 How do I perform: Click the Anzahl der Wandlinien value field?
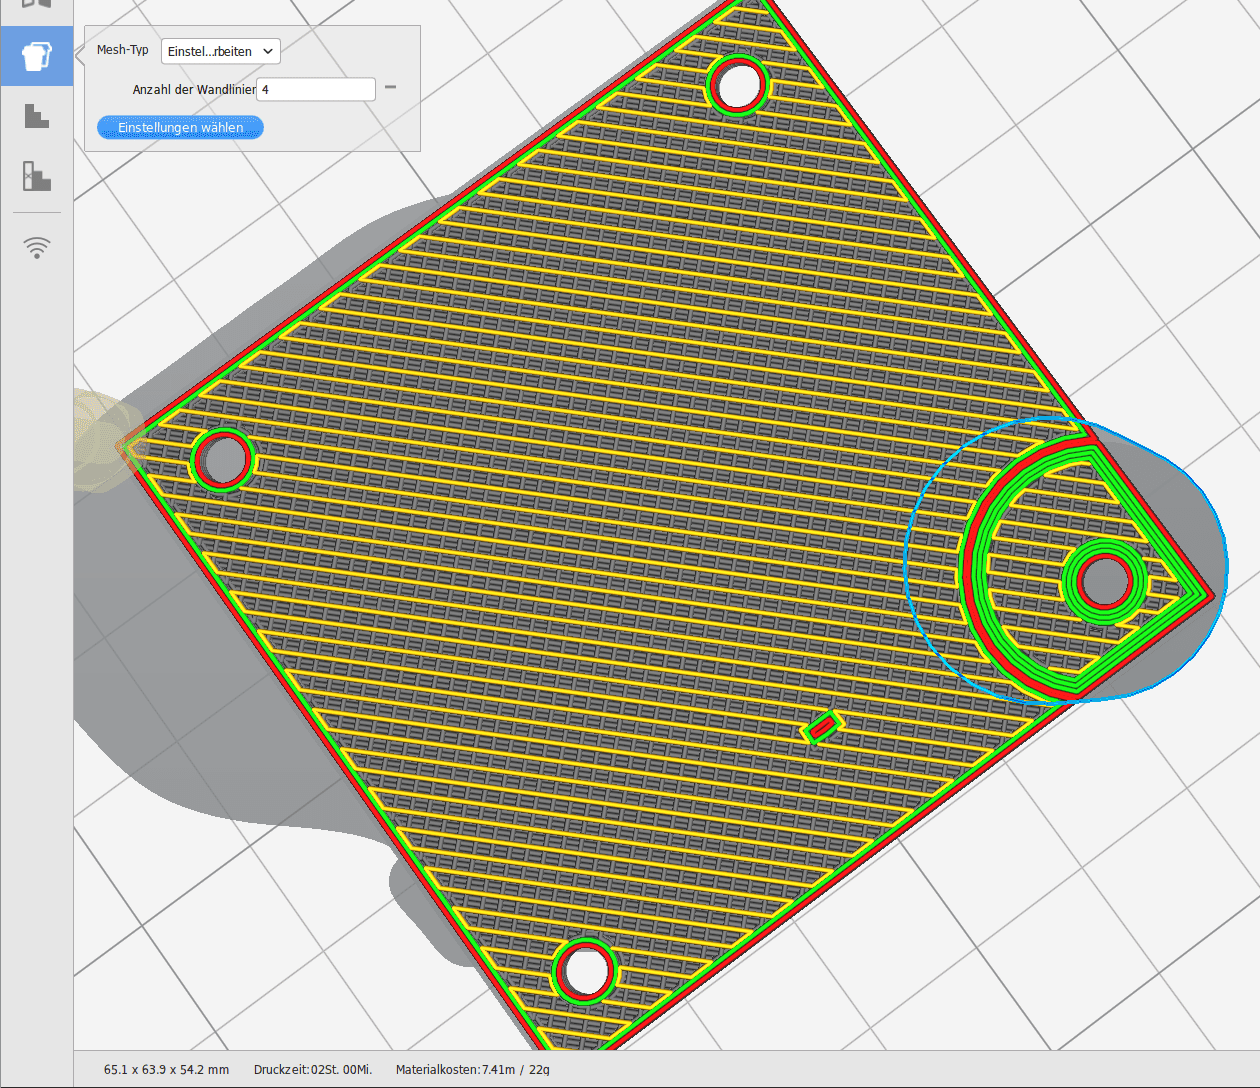click(316, 89)
